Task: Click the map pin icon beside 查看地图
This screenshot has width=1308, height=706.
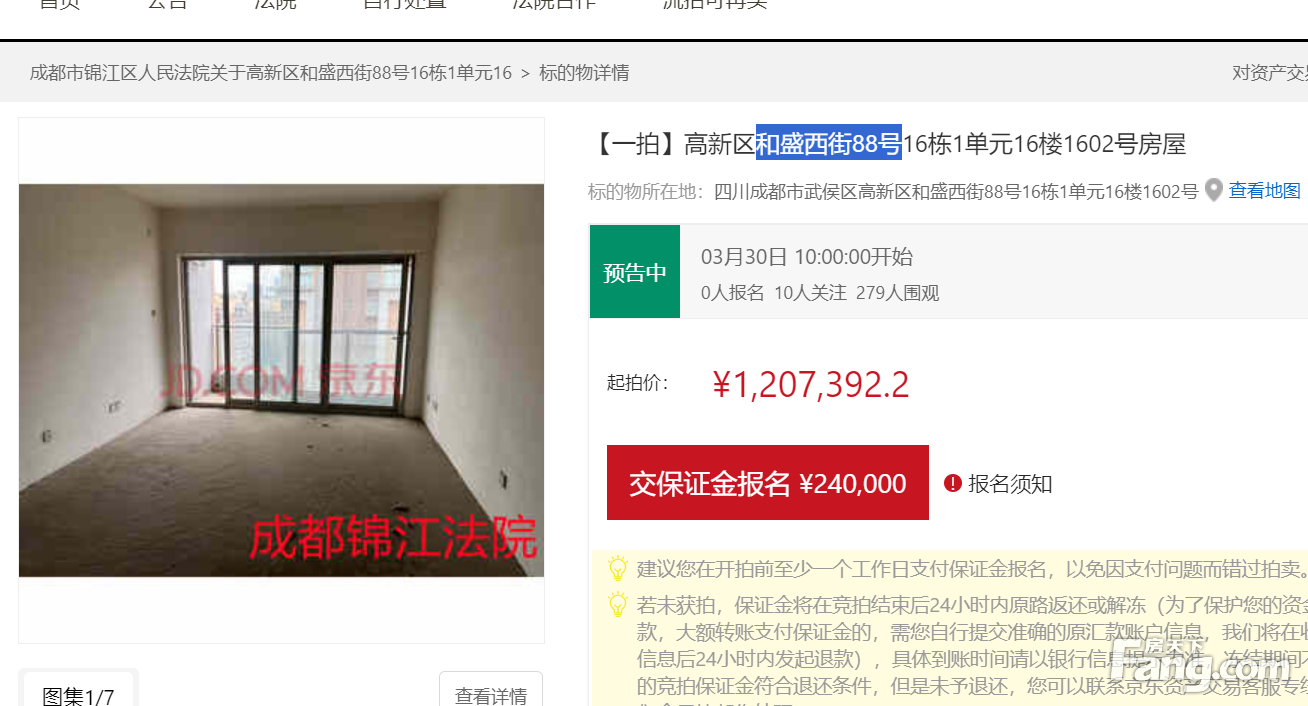Action: (x=1213, y=190)
